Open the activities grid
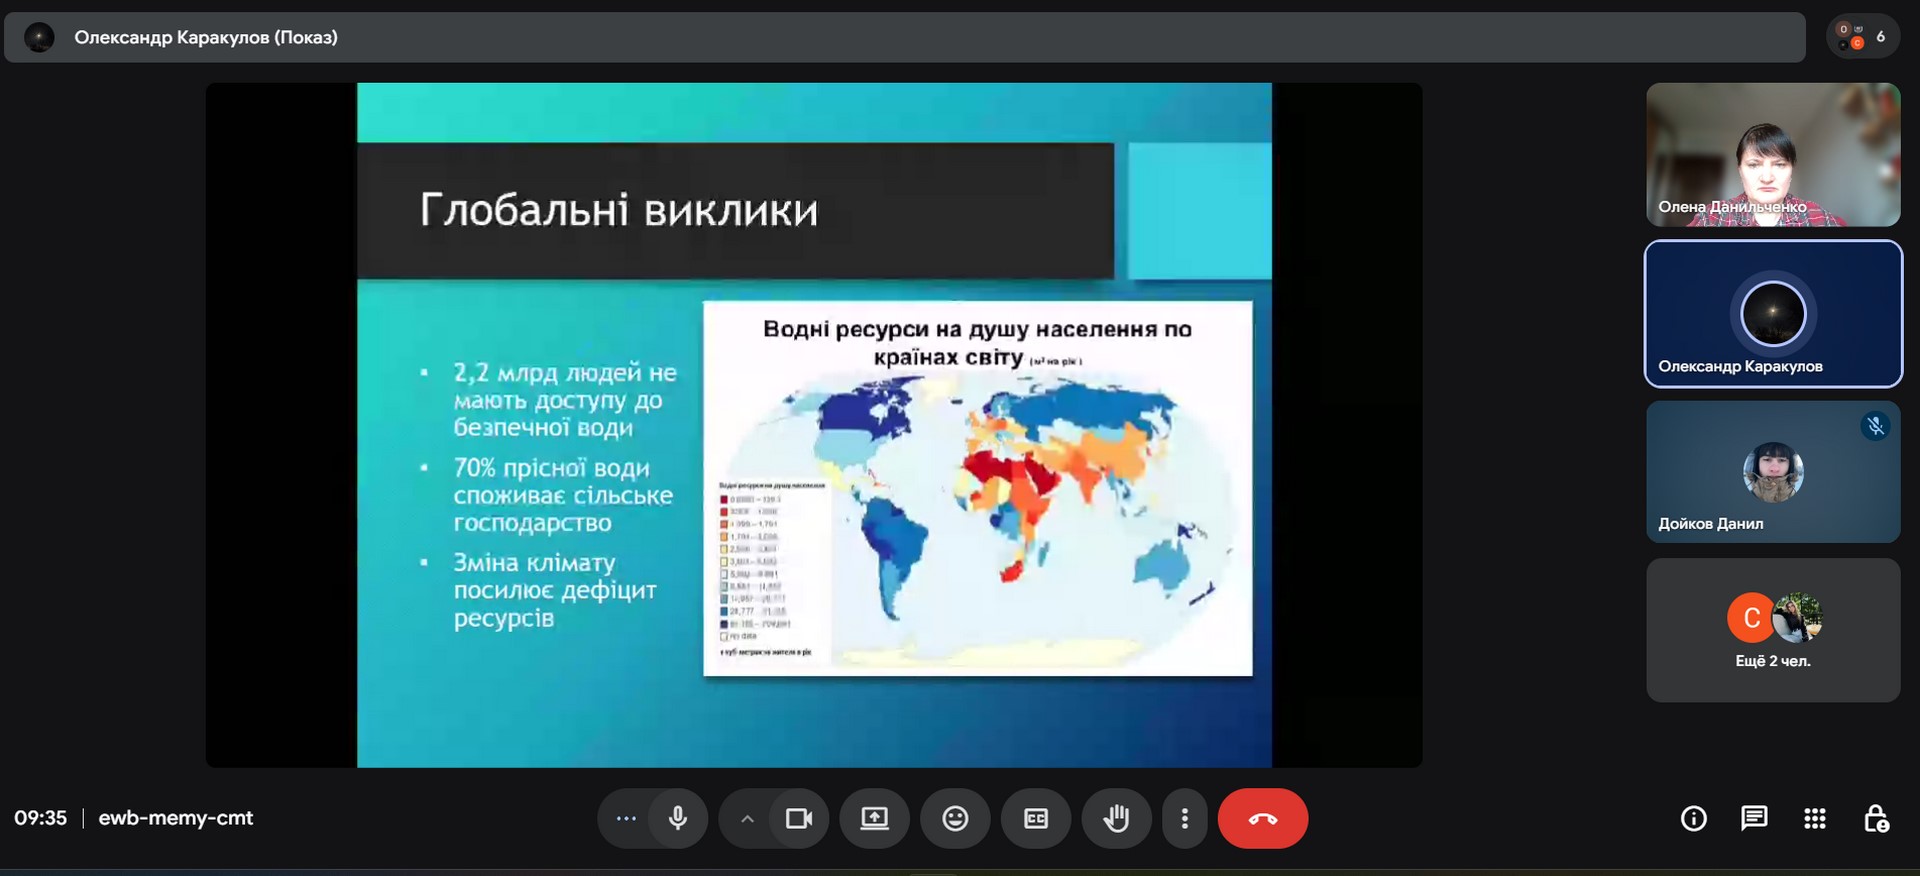 1815,818
